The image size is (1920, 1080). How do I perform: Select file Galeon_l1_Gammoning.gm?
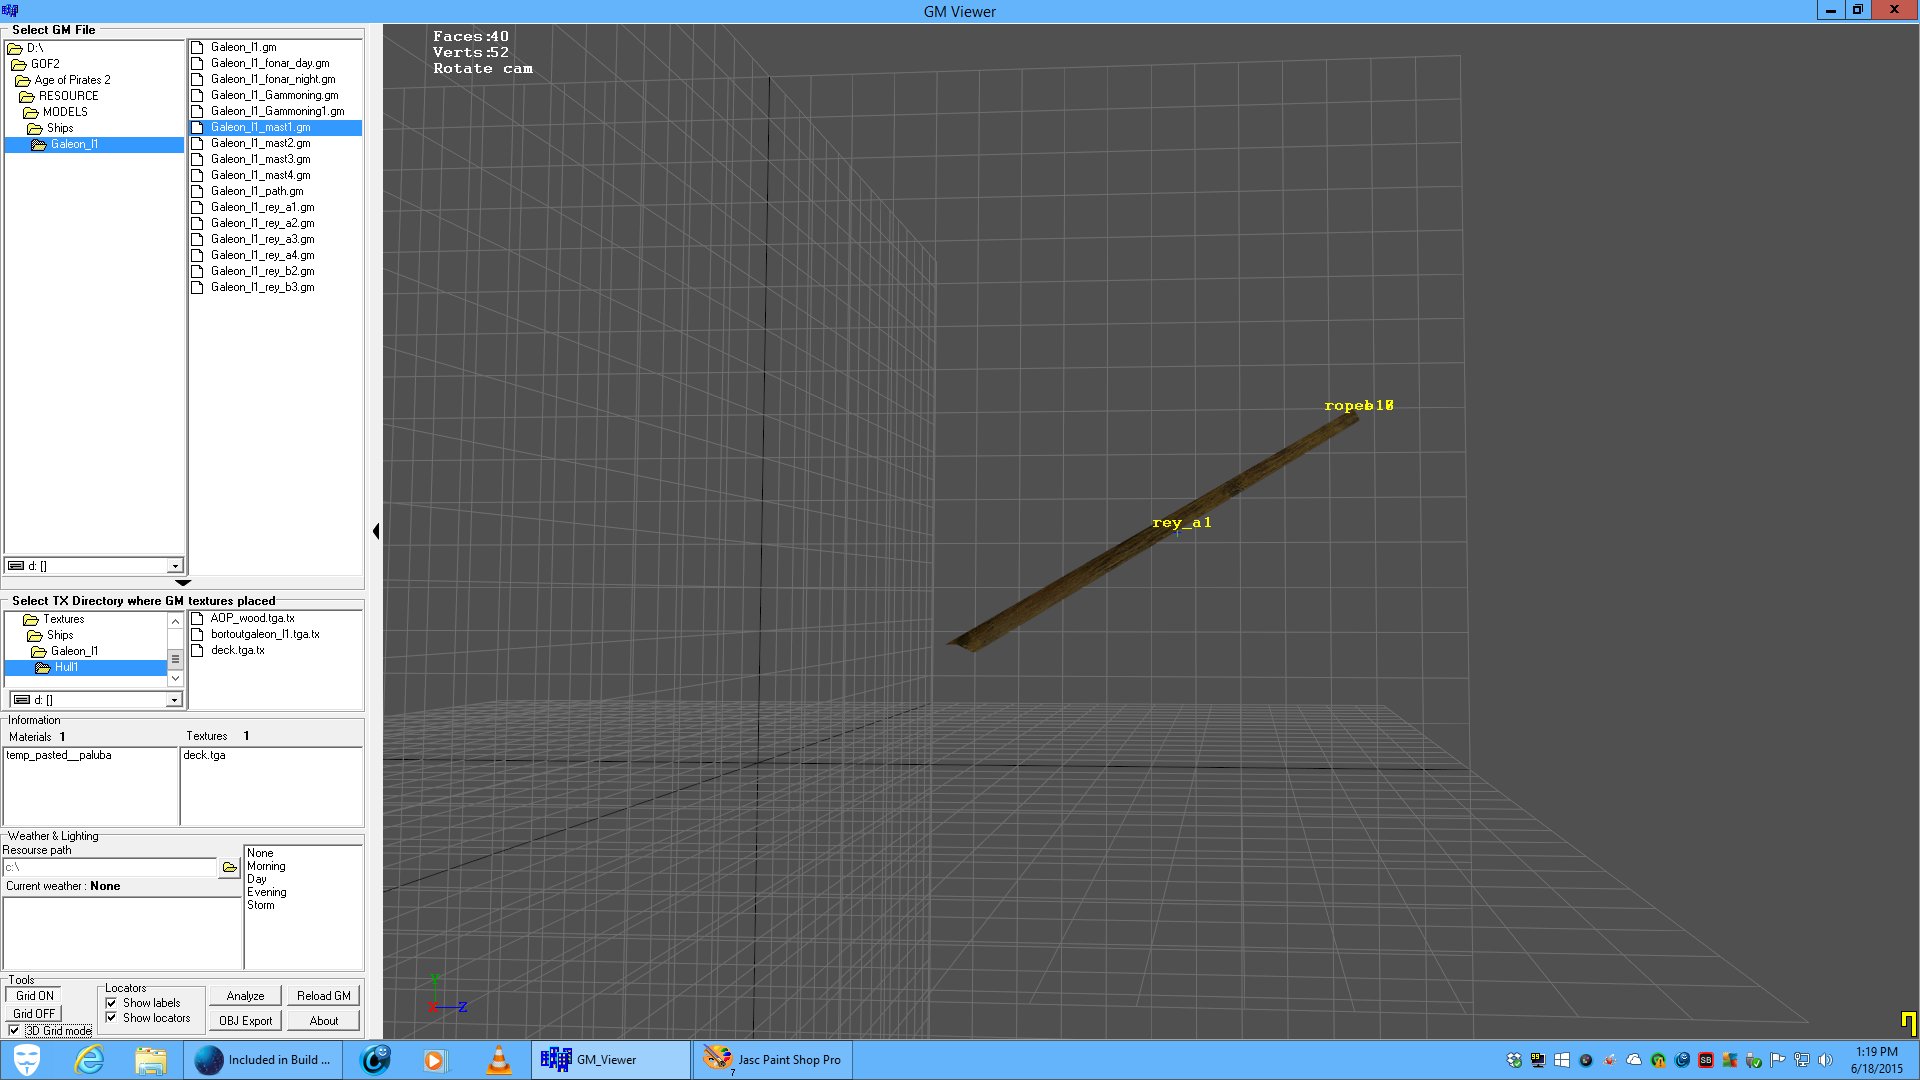[x=274, y=95]
